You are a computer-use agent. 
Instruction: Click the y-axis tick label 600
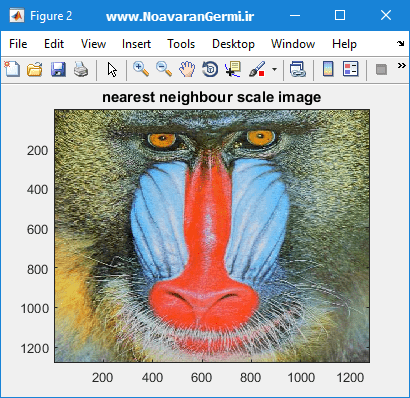[37, 229]
